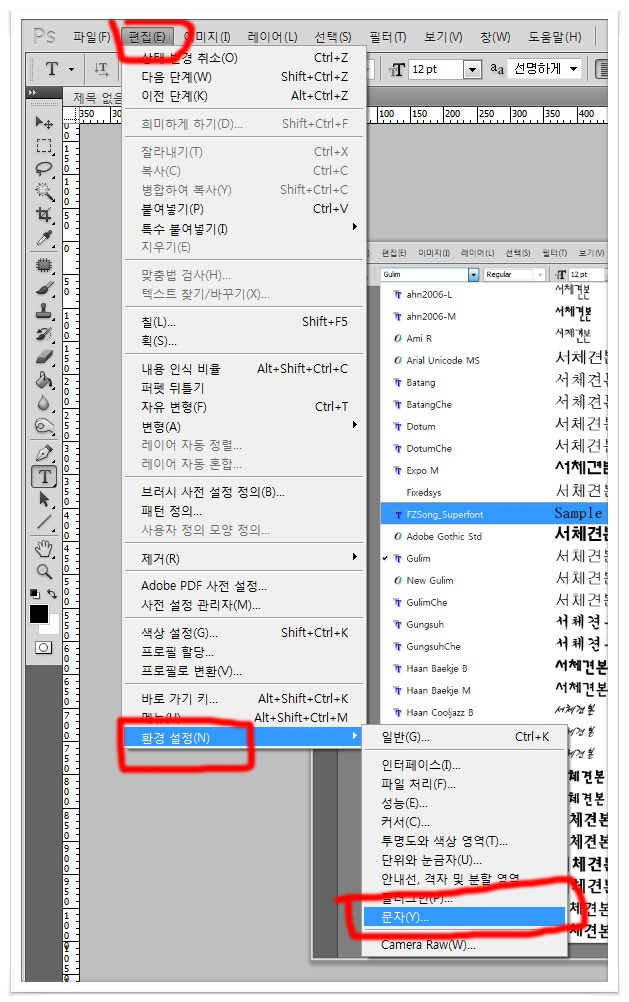Open the 창(W) menu
Viewport: 629px width, 1002px height.
pos(495,37)
